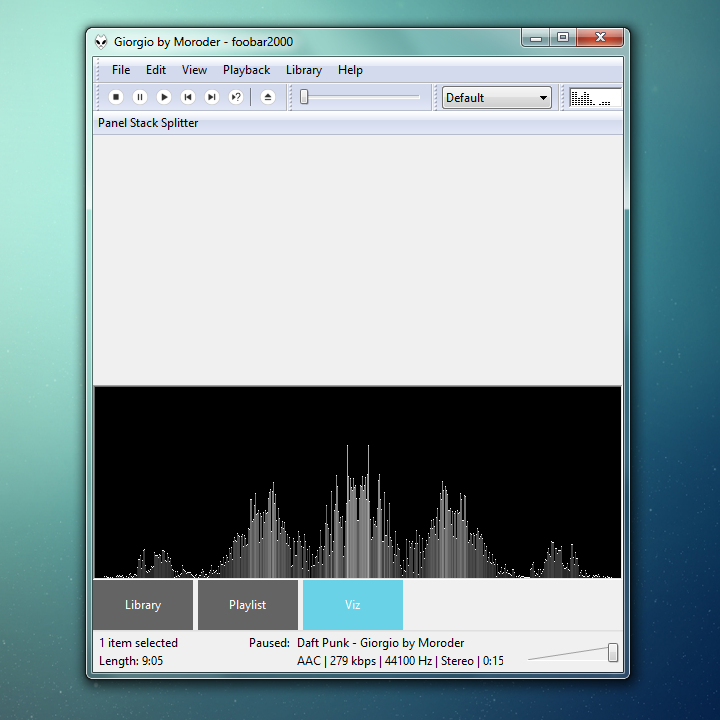Open the View menu
The width and height of the screenshot is (720, 720).
[x=194, y=70]
